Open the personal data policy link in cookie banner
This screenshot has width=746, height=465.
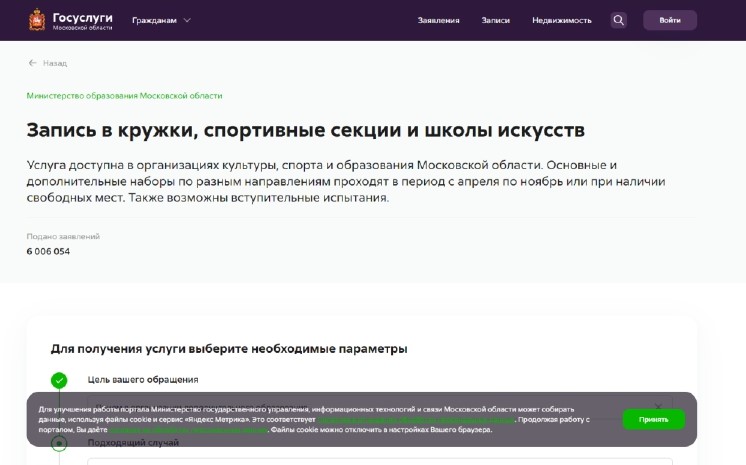click(416, 419)
